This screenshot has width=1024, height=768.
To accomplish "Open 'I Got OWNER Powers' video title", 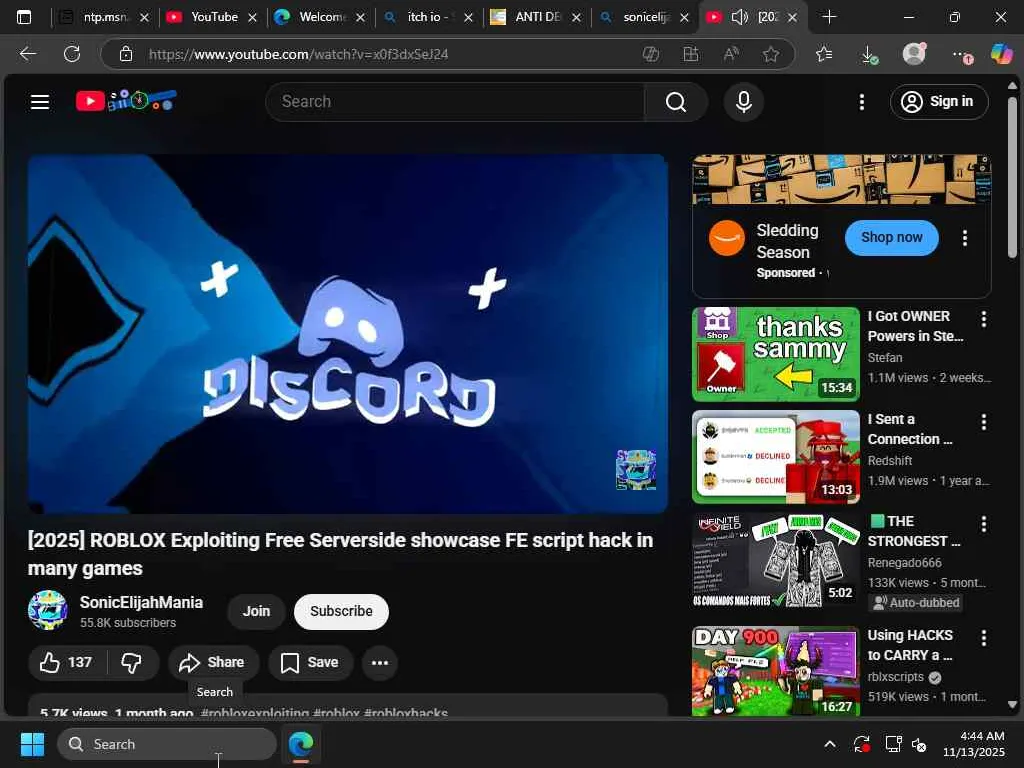I will point(916,326).
